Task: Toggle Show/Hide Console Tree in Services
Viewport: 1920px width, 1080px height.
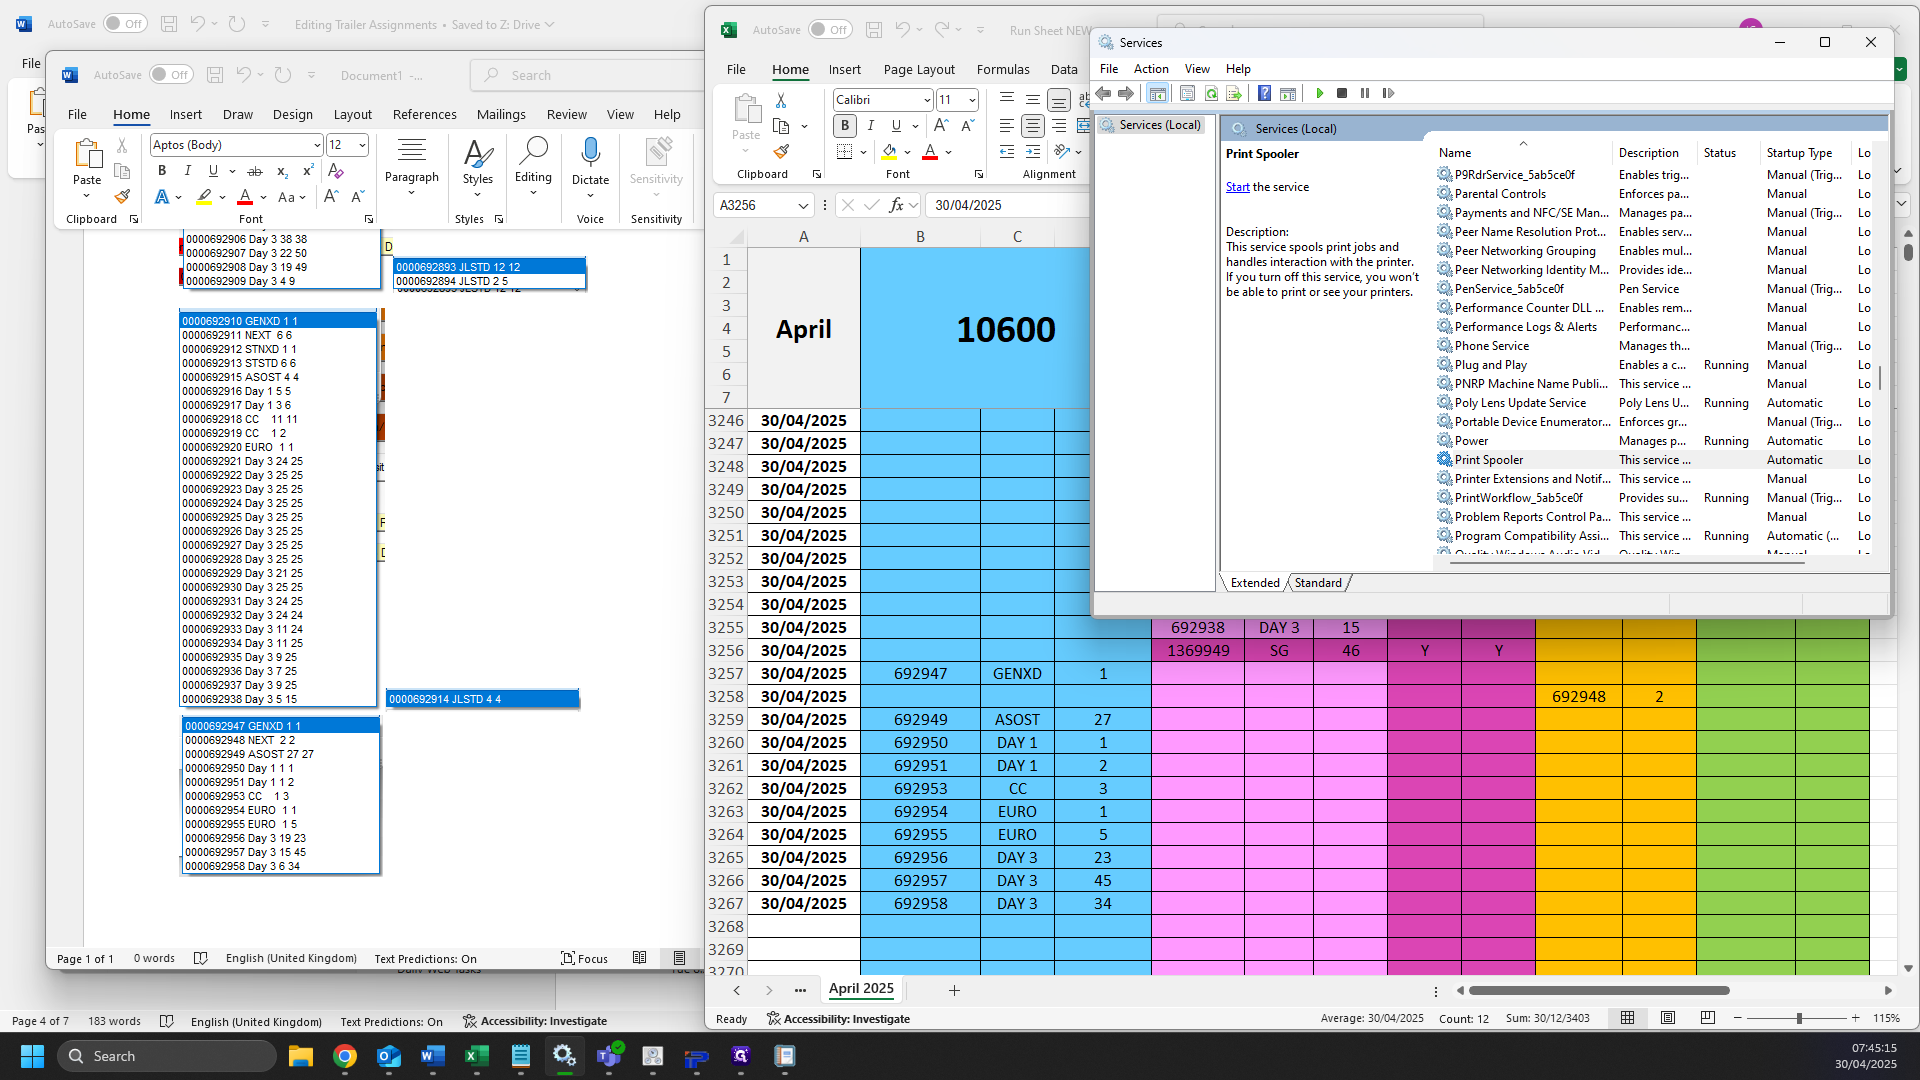Action: pos(1157,93)
